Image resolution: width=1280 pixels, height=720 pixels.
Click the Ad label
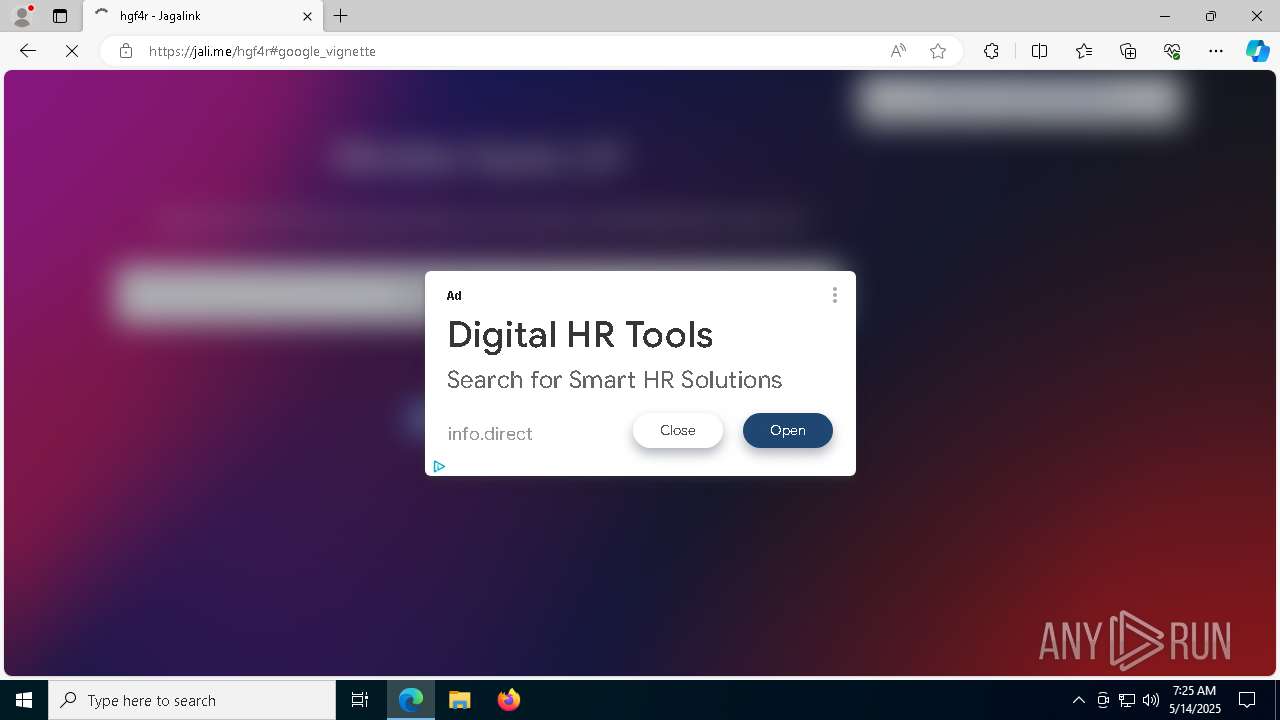[x=454, y=296]
